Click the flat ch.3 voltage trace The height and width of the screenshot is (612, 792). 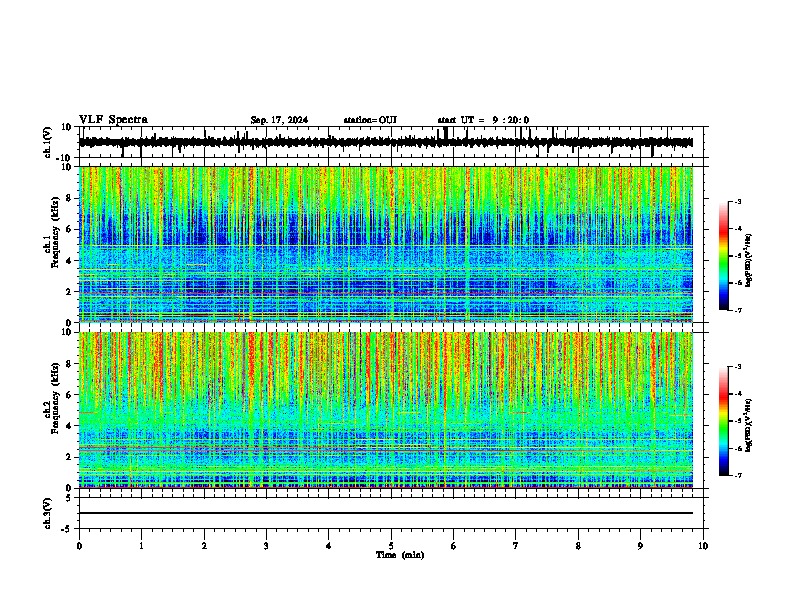click(386, 513)
